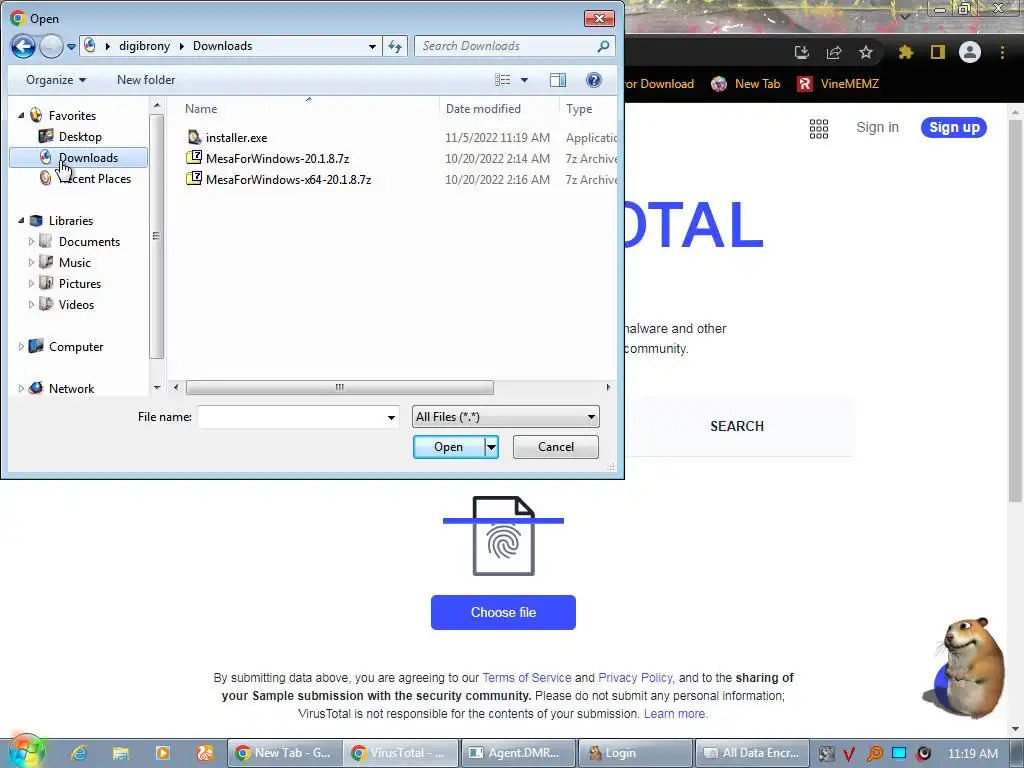Open the Privacy Policy link
This screenshot has width=1024, height=768.
pos(635,678)
